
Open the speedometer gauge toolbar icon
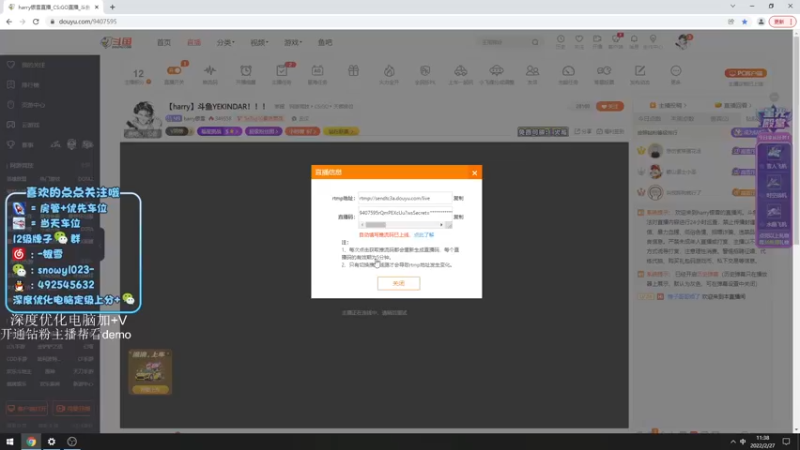[568, 70]
